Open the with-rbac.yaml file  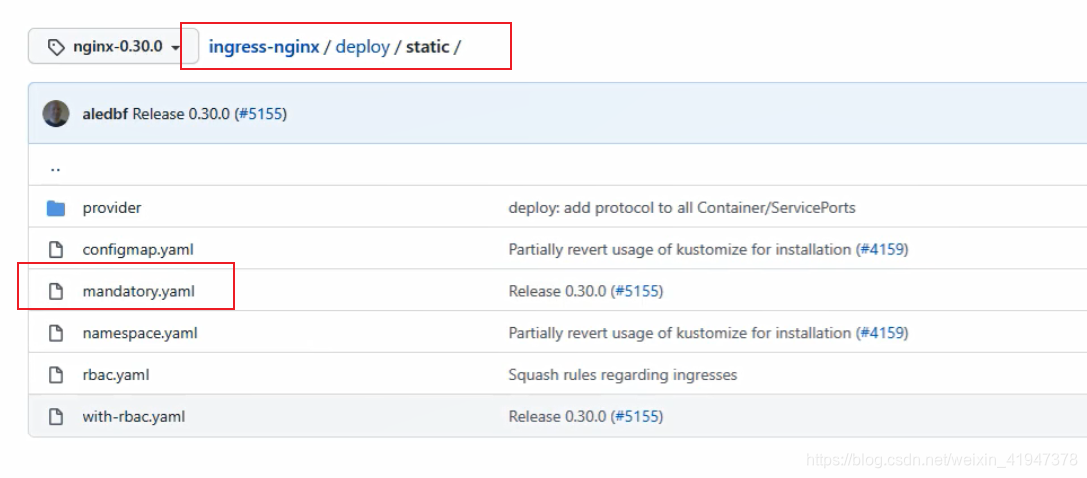[133, 417]
